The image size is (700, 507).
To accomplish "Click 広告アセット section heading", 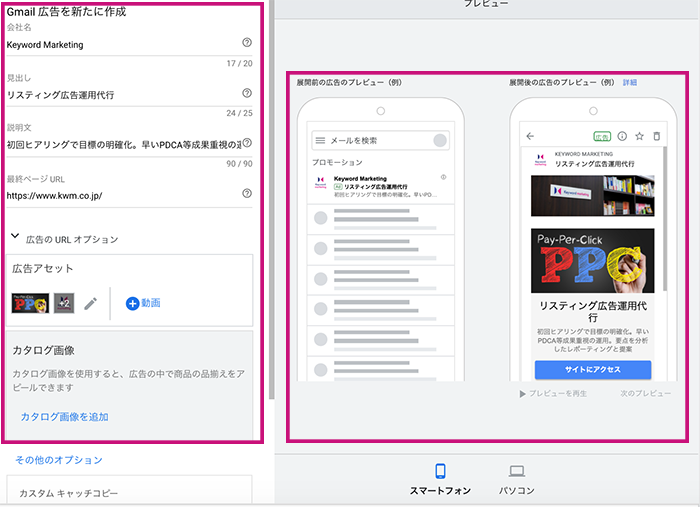I will (42, 269).
